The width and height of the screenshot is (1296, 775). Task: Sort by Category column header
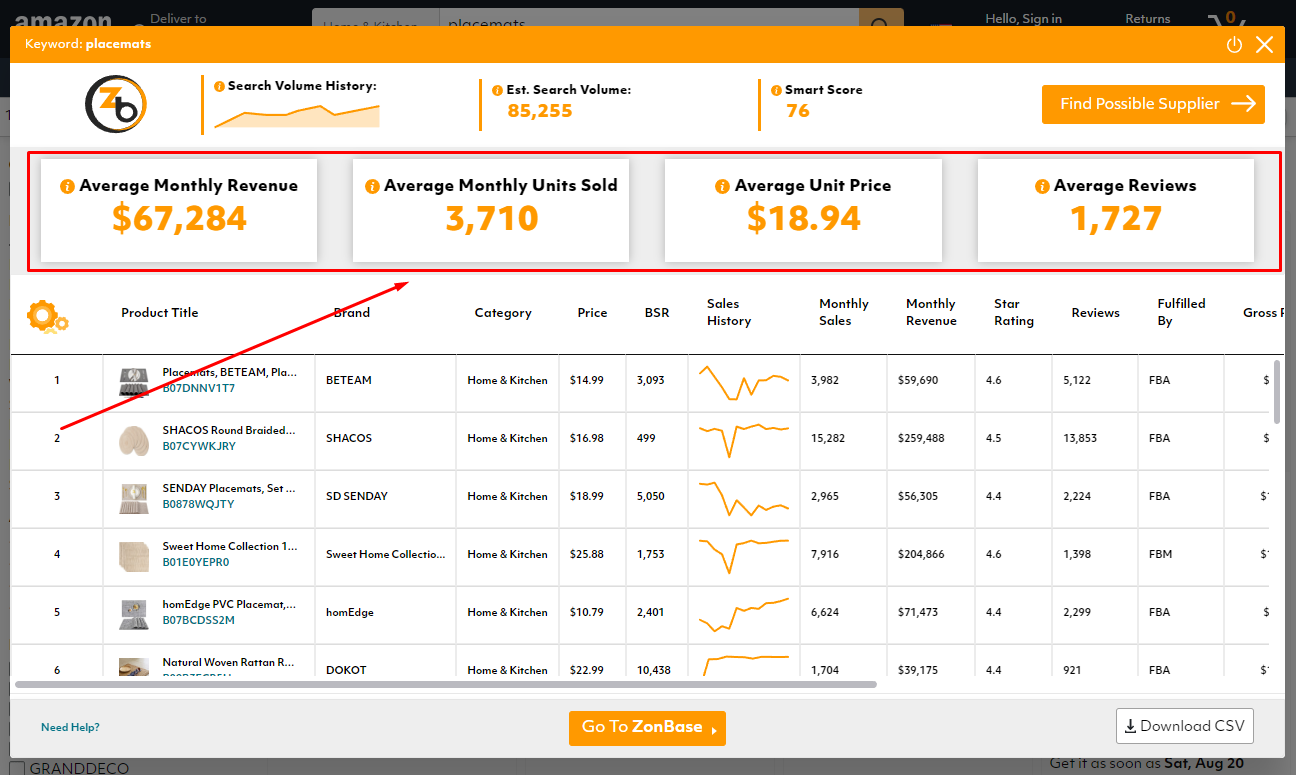pos(503,313)
